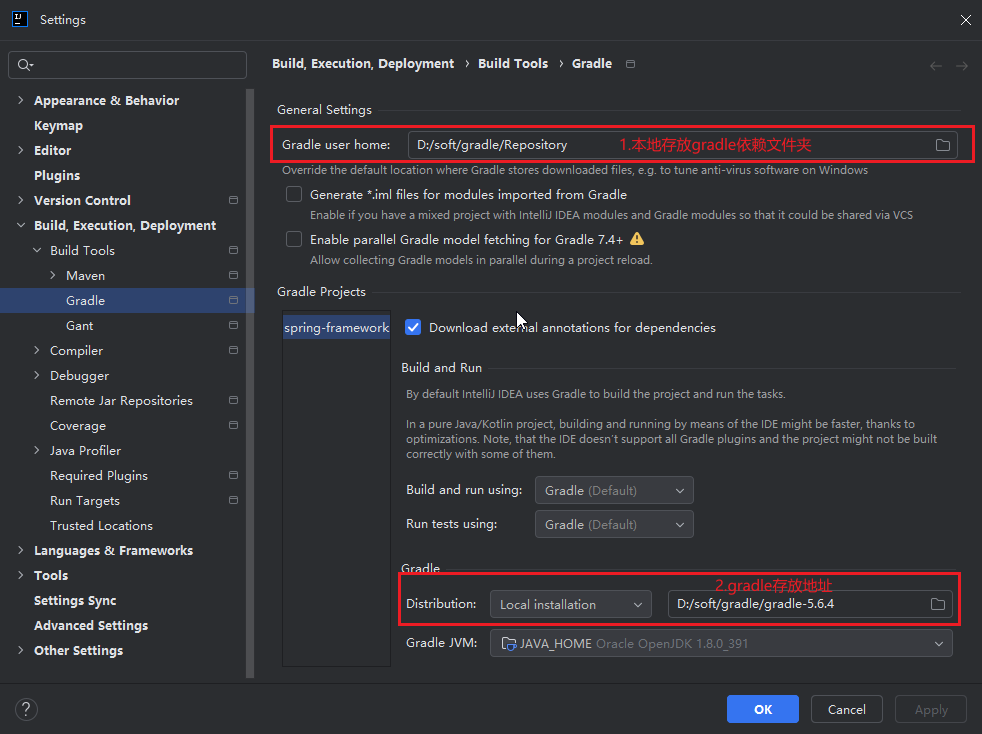Collapse the Build Tools node
Screen dimensions: 982x734
point(37,251)
